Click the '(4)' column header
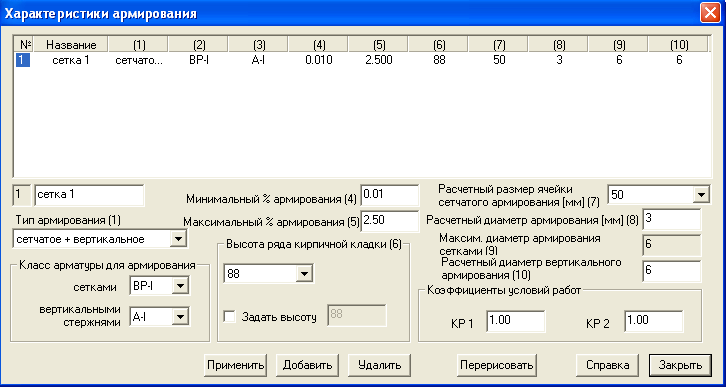 point(318,45)
